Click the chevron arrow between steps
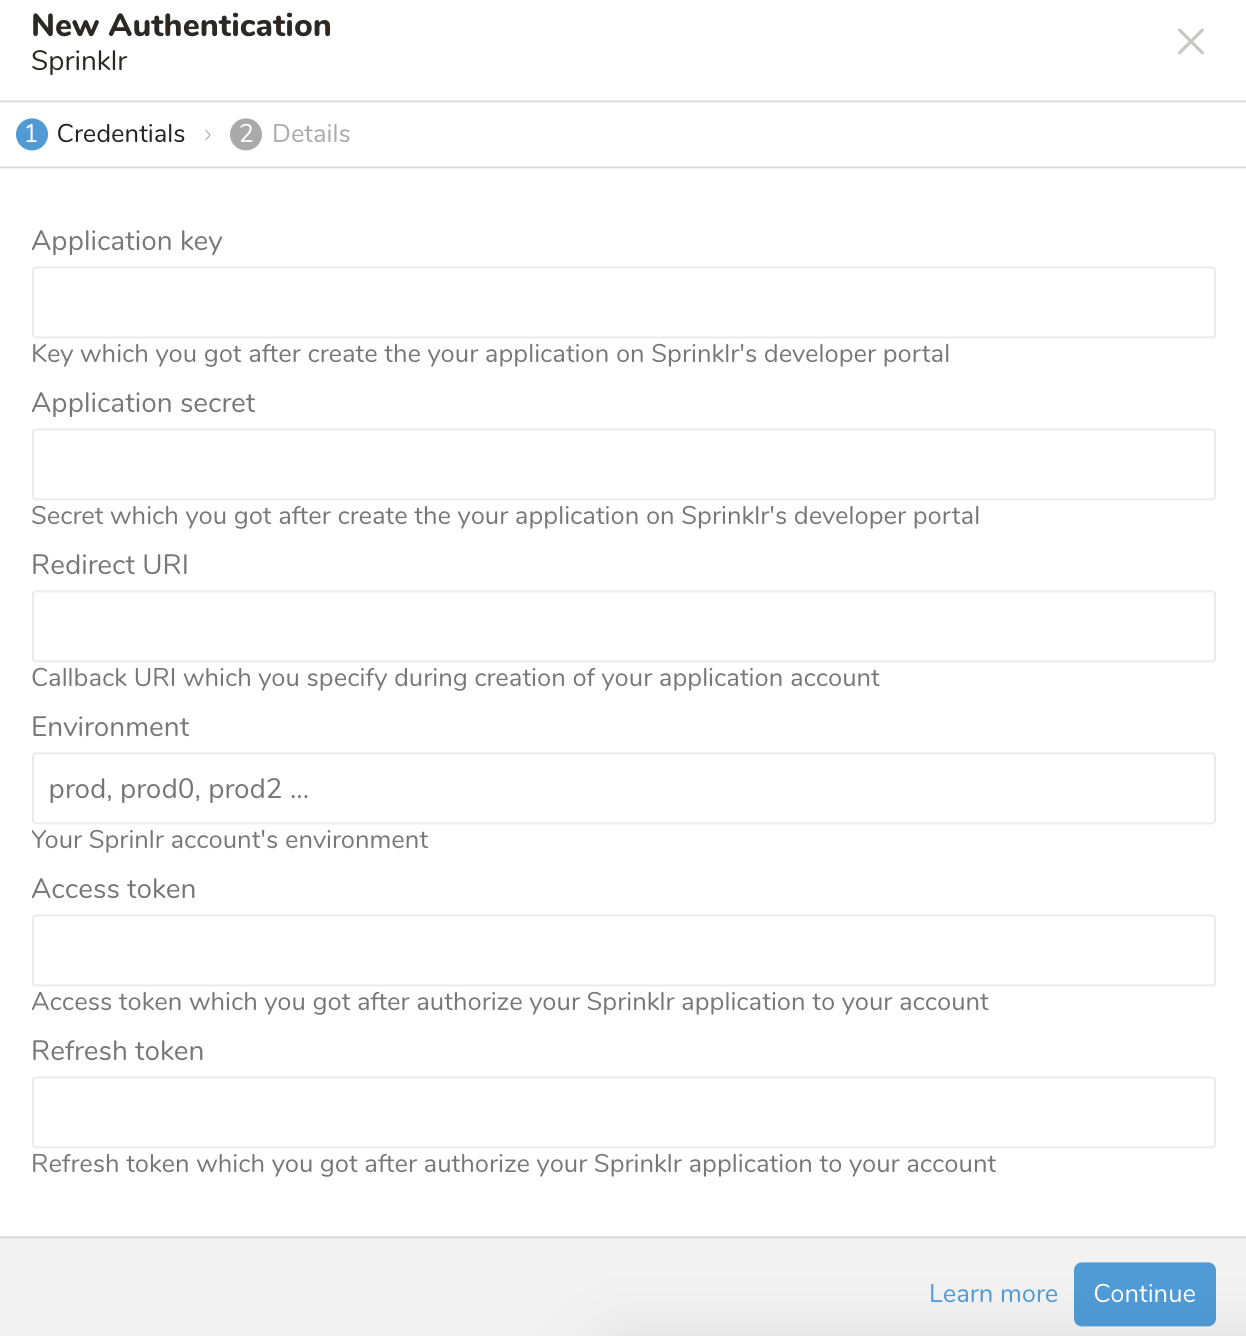Screen dimensions: 1246x1336 [x=208, y=134]
